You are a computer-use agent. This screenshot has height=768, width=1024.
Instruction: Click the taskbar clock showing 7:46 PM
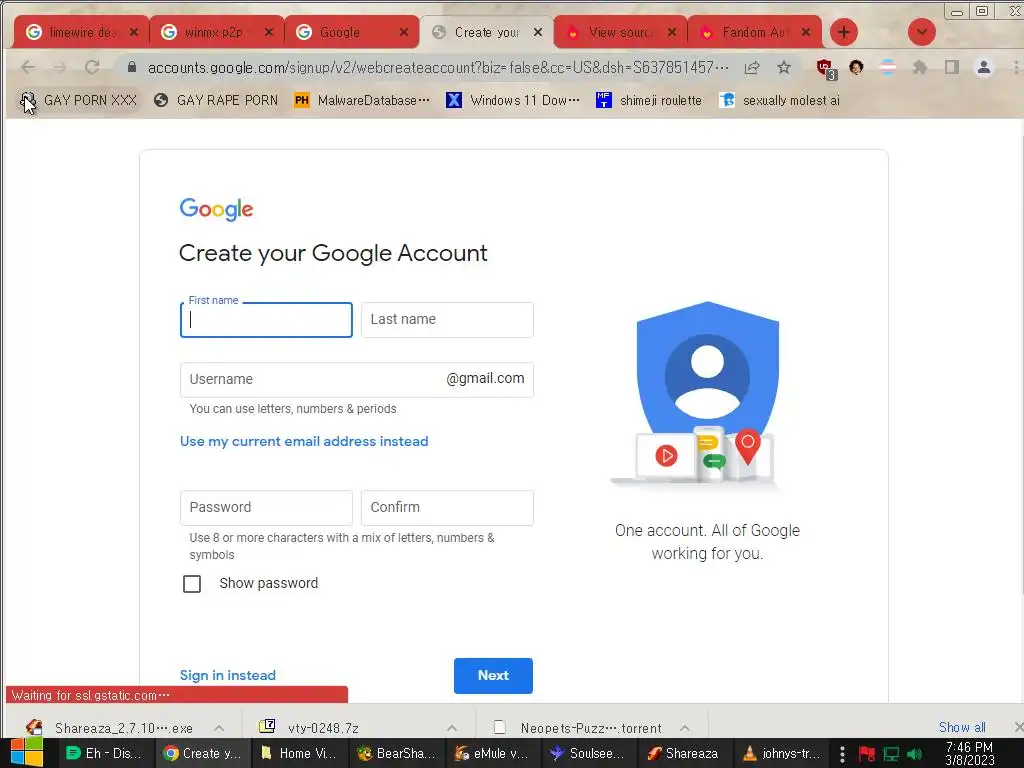click(969, 754)
